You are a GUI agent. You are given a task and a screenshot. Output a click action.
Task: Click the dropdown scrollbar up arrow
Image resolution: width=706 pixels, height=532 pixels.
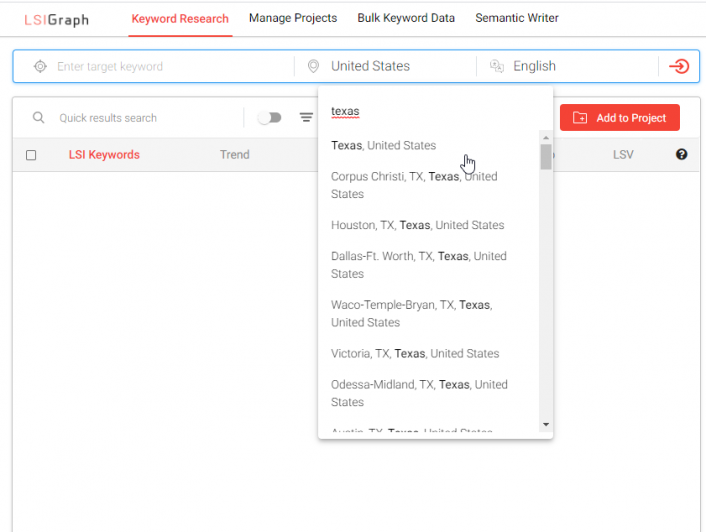click(x=546, y=138)
